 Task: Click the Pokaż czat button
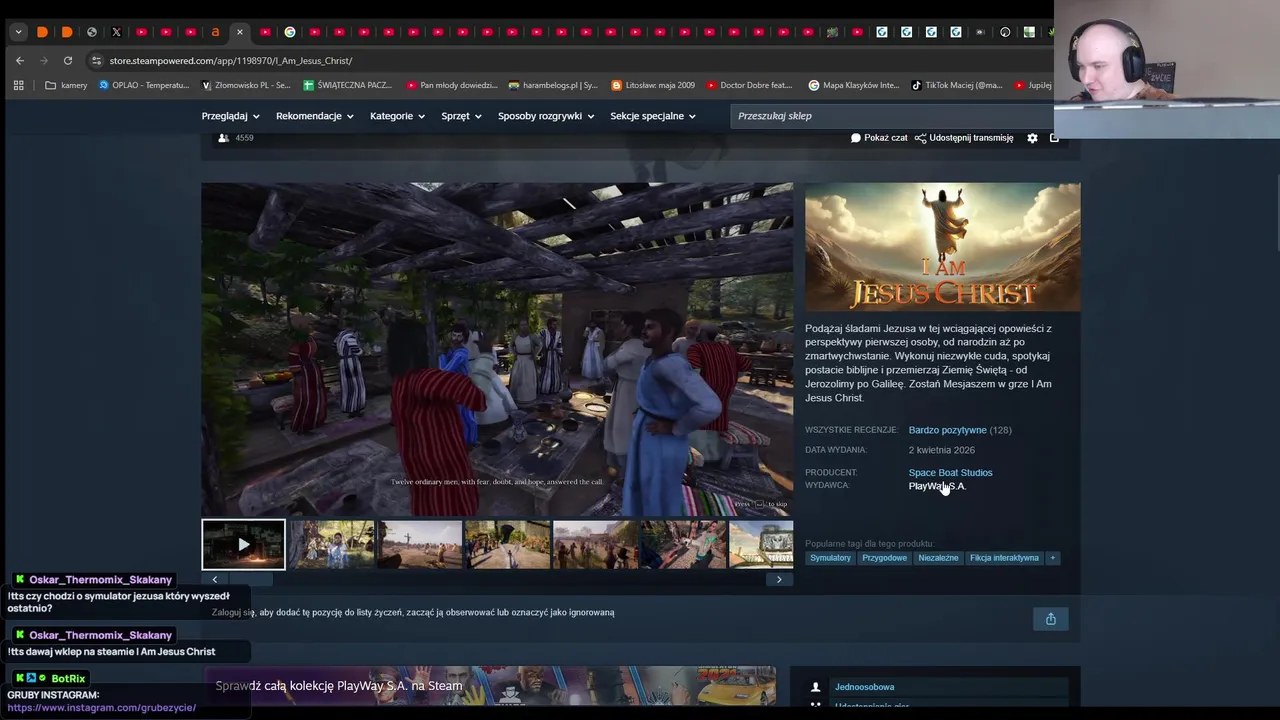tap(879, 138)
